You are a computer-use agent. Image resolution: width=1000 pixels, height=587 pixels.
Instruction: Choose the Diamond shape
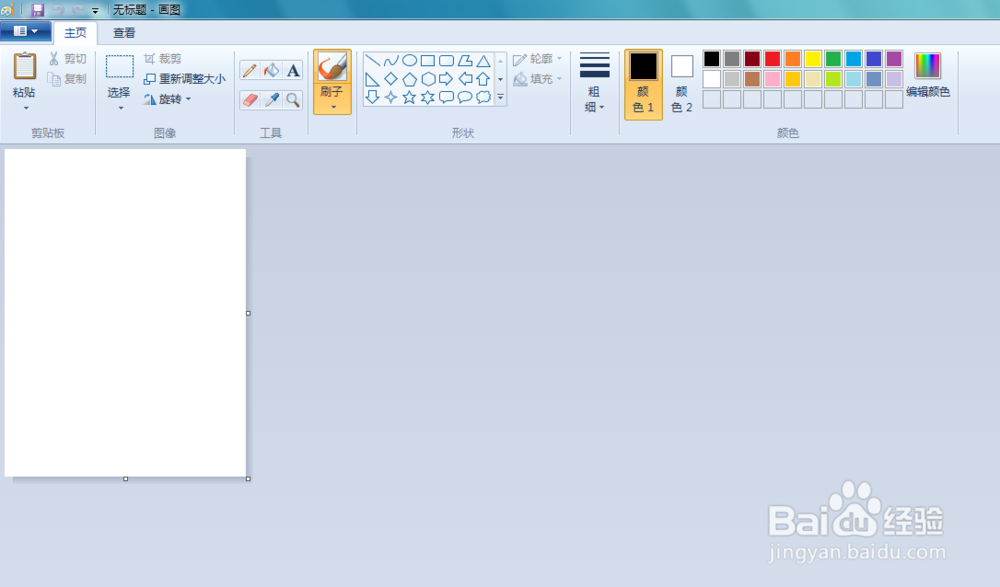tap(391, 79)
